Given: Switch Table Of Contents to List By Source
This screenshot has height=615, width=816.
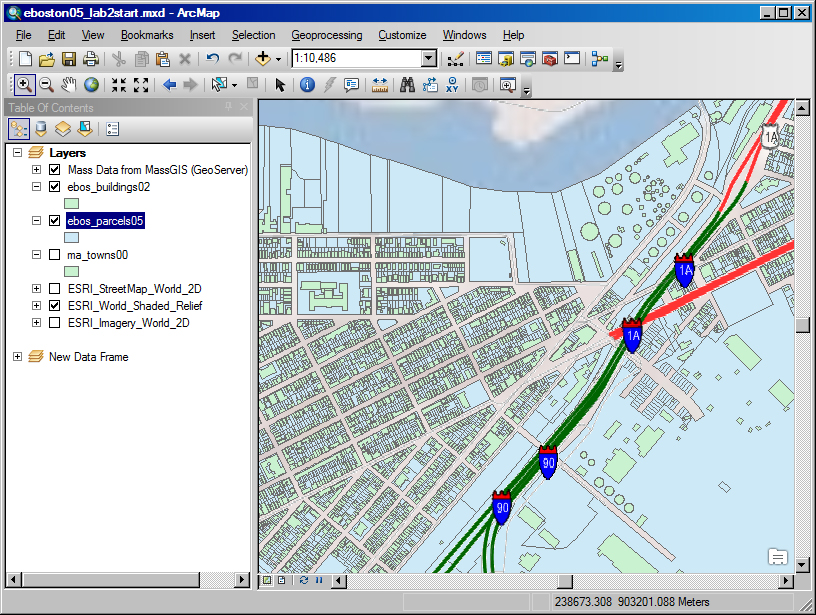Looking at the screenshot, I should (x=40, y=127).
